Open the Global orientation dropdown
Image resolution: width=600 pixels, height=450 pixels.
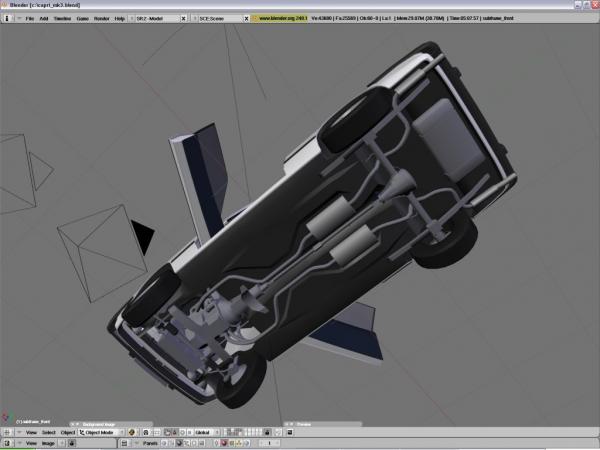tap(206, 432)
